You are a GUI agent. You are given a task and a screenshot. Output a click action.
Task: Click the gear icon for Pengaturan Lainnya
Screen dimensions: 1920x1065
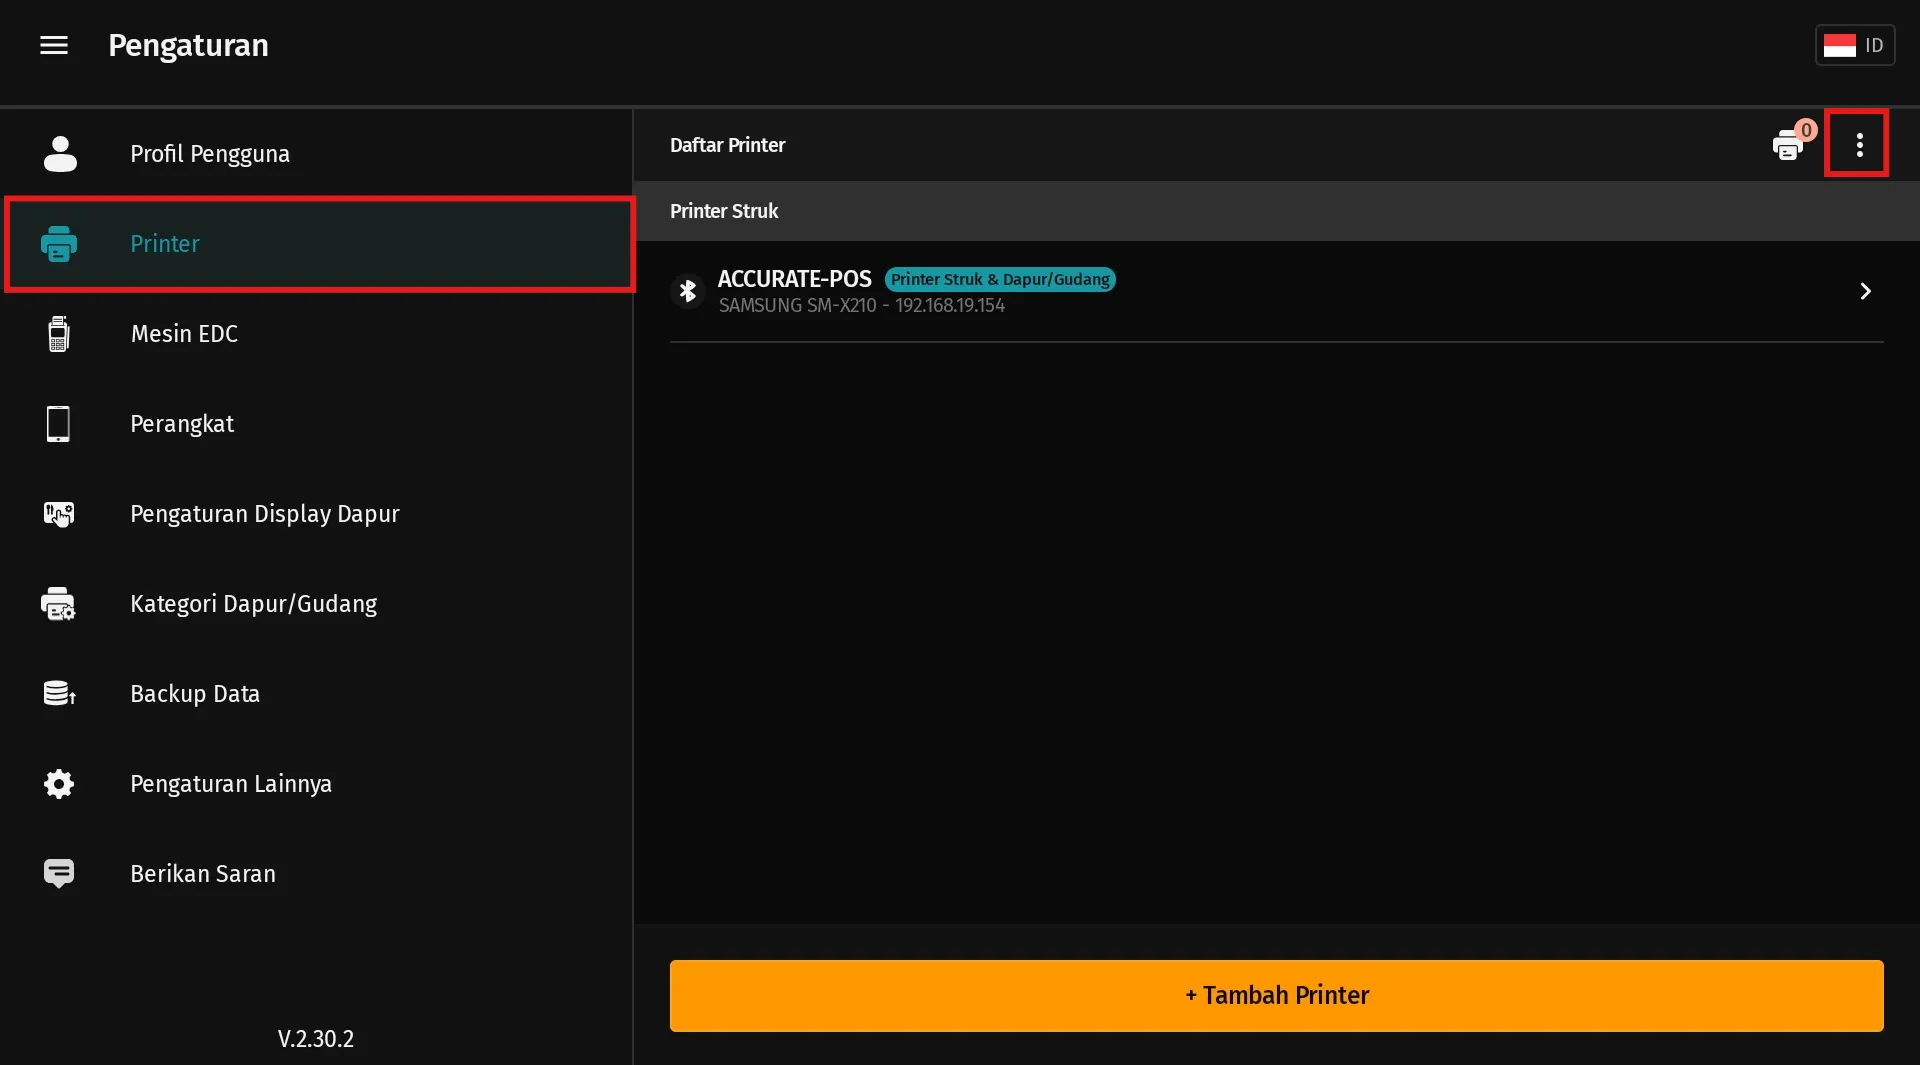[x=59, y=784]
